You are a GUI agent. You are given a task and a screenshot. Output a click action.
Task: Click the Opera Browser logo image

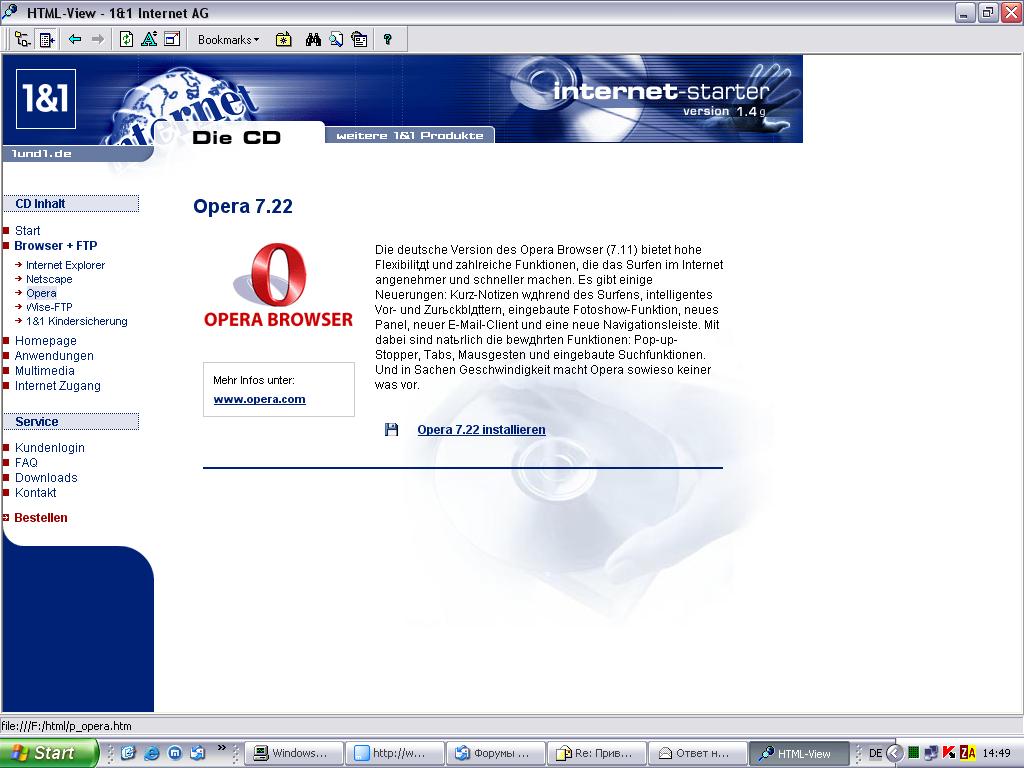click(x=278, y=285)
